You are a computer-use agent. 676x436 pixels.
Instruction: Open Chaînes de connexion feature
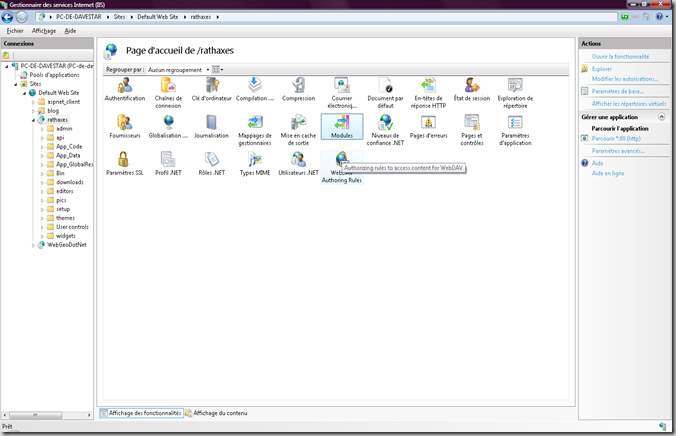point(168,93)
